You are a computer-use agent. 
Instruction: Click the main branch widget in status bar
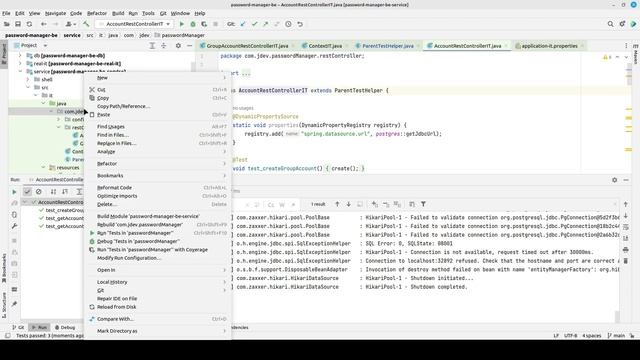coord(616,336)
